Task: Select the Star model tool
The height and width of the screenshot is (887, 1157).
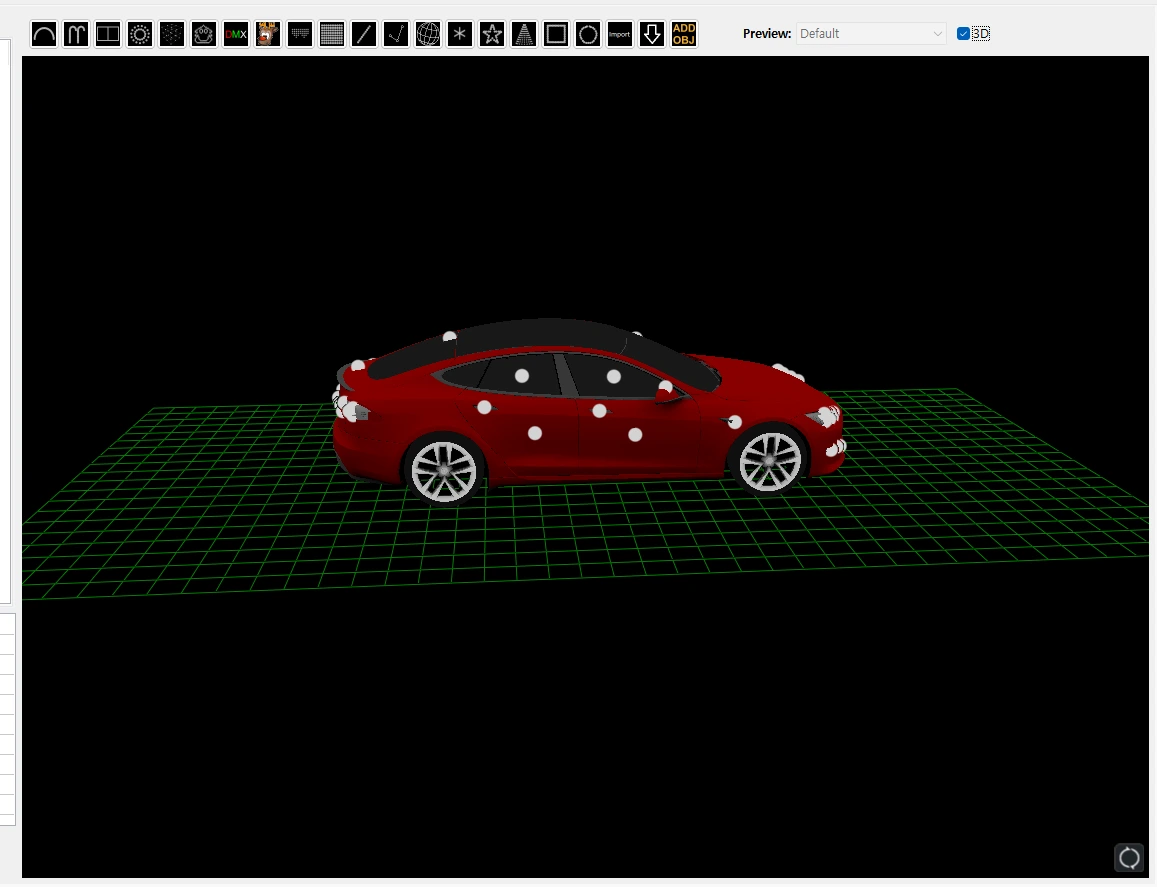Action: pyautogui.click(x=492, y=34)
